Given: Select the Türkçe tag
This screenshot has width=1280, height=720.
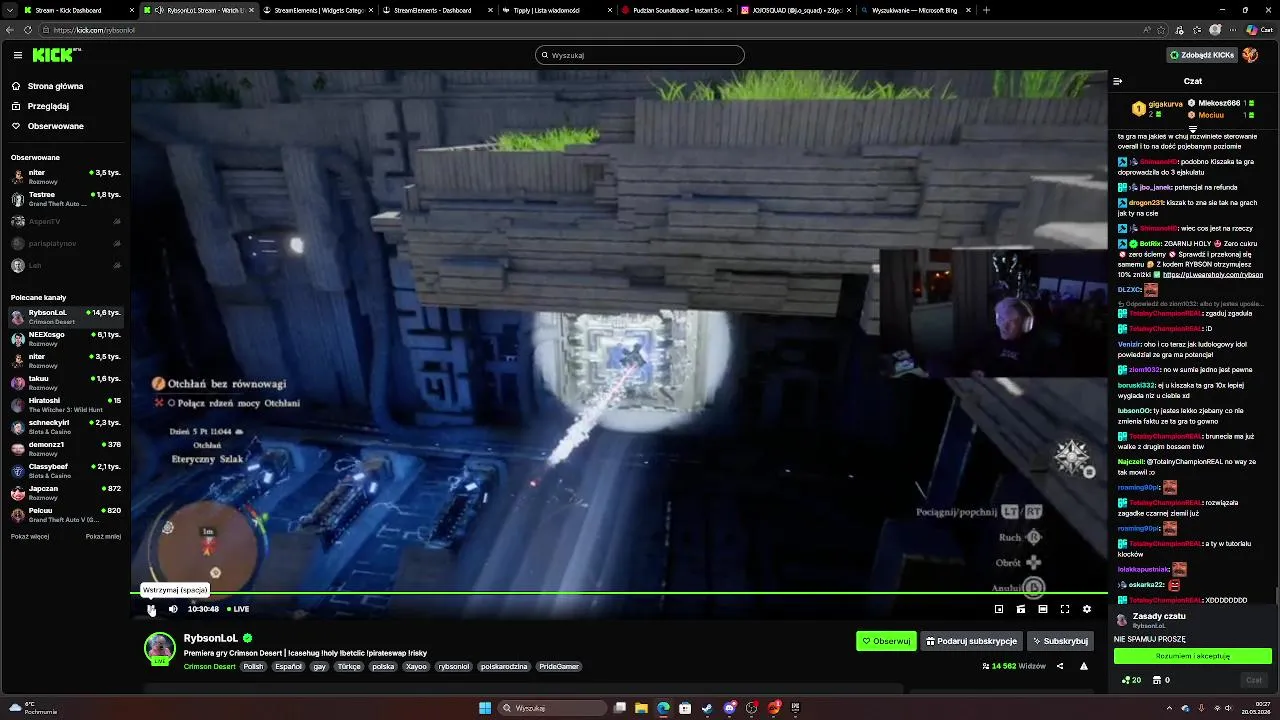Looking at the screenshot, I should (x=349, y=666).
